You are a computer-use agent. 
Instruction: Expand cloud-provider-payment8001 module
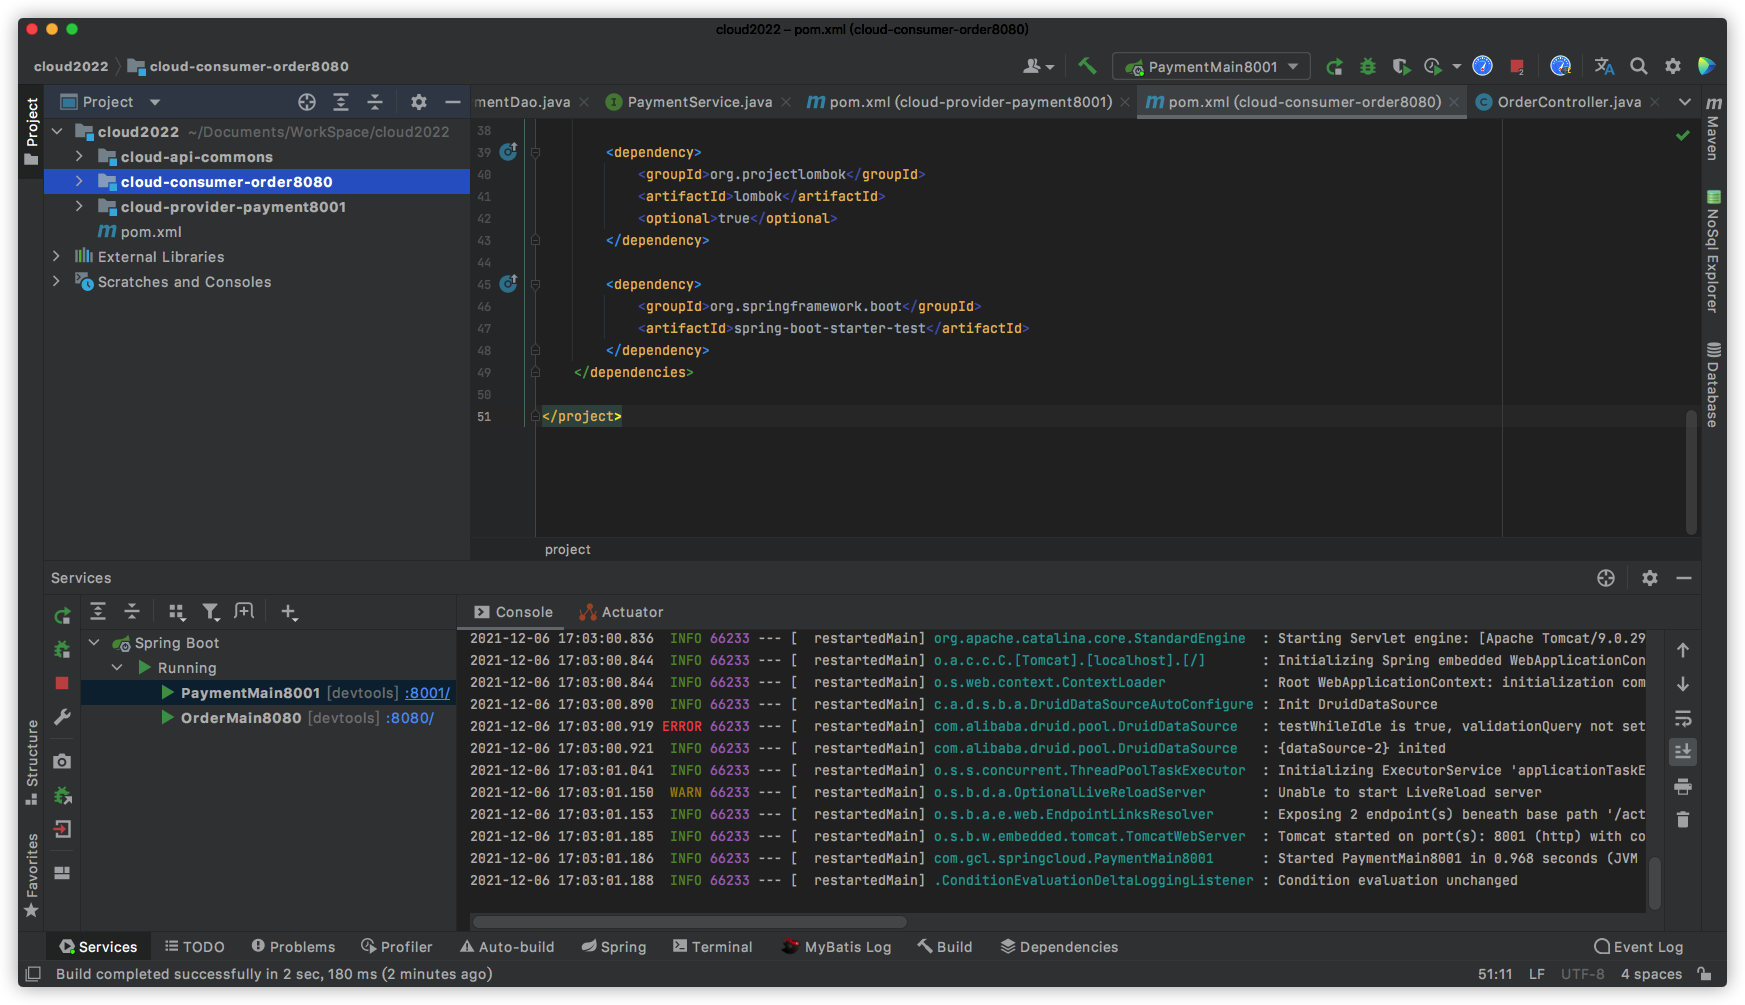click(x=79, y=206)
